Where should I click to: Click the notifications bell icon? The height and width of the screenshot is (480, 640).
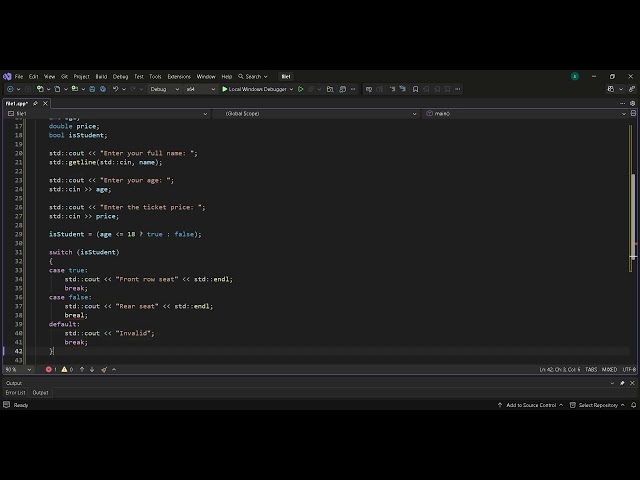[x=633, y=405]
